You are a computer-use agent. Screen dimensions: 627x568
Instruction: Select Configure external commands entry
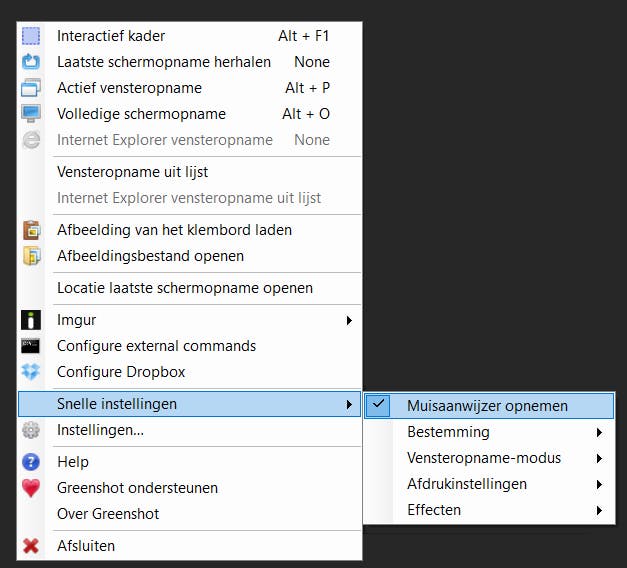click(x=156, y=346)
